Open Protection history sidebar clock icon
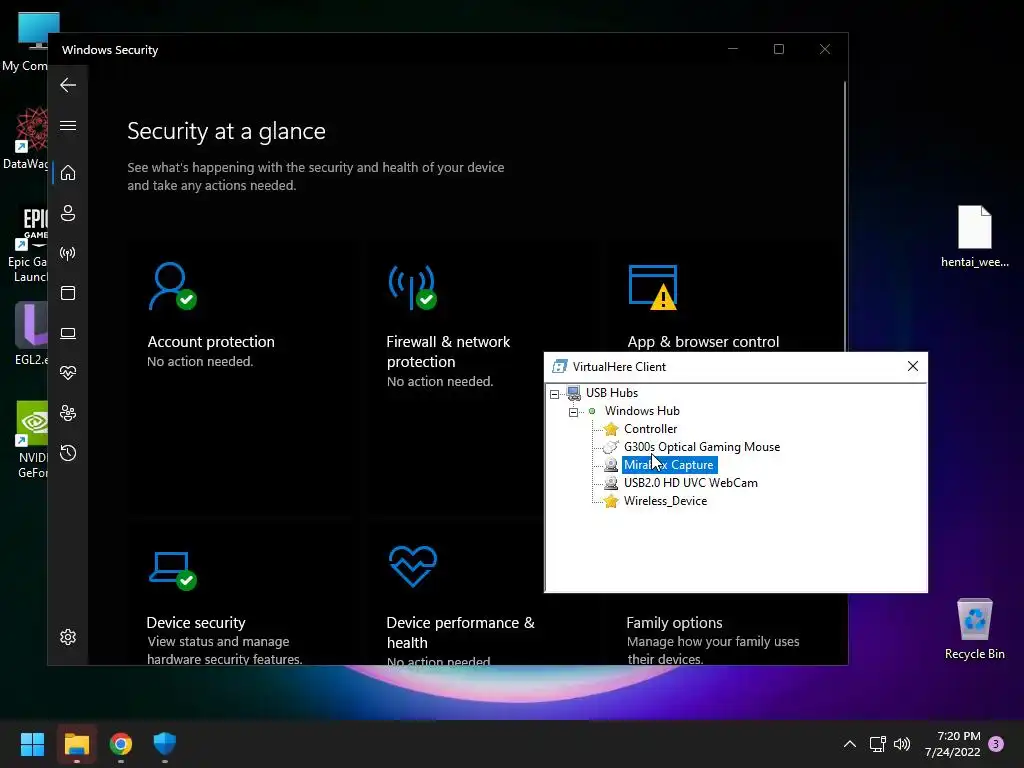The image size is (1024, 768). pyautogui.click(x=68, y=453)
